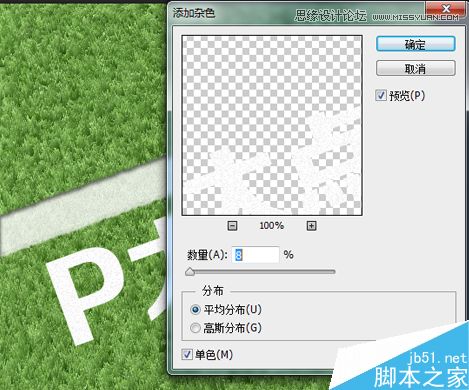469x390 pixels.
Task: Close the 添加杂色 dialog
Action: pos(446,8)
